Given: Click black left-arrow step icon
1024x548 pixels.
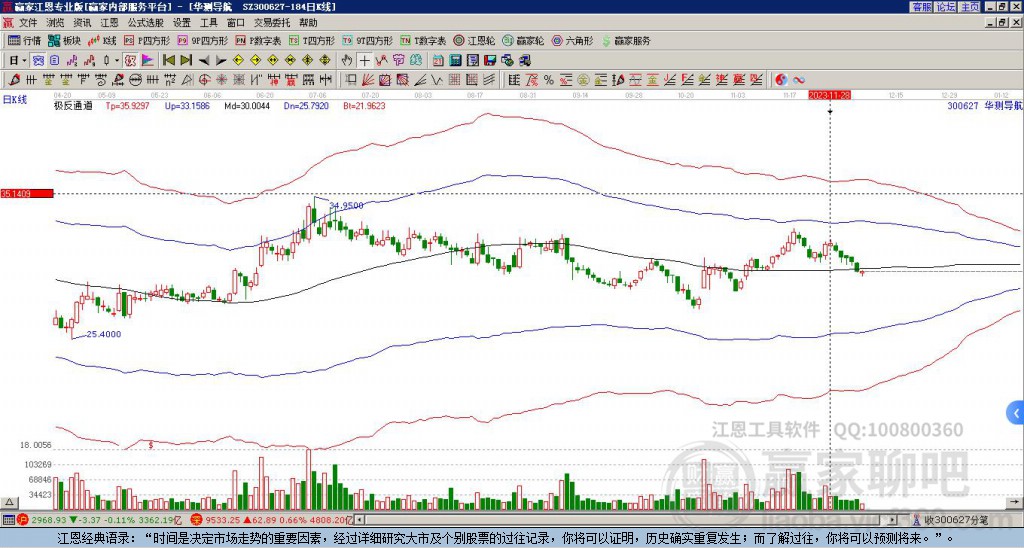Looking at the screenshot, I should [x=204, y=60].
